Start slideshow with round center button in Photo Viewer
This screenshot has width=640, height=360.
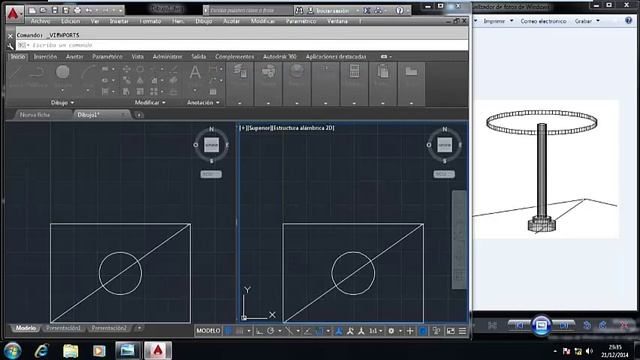(541, 325)
